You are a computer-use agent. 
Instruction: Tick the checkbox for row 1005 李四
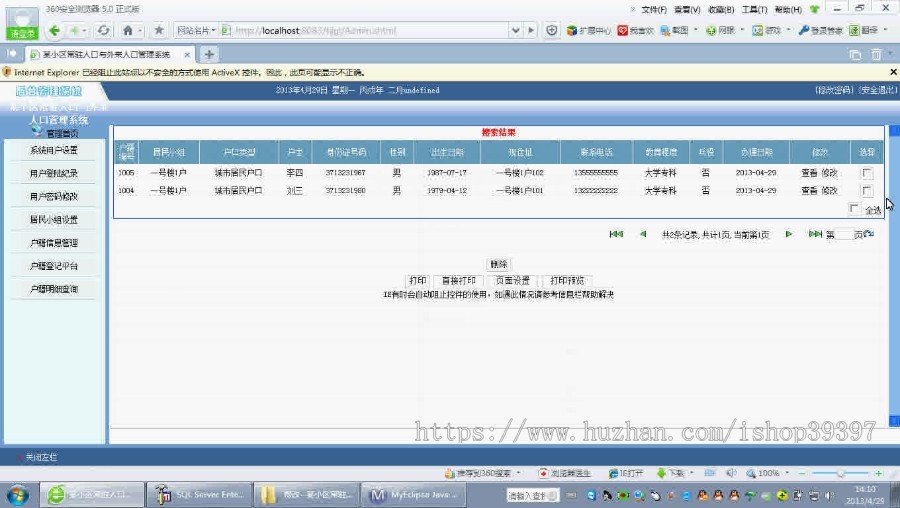coord(867,173)
